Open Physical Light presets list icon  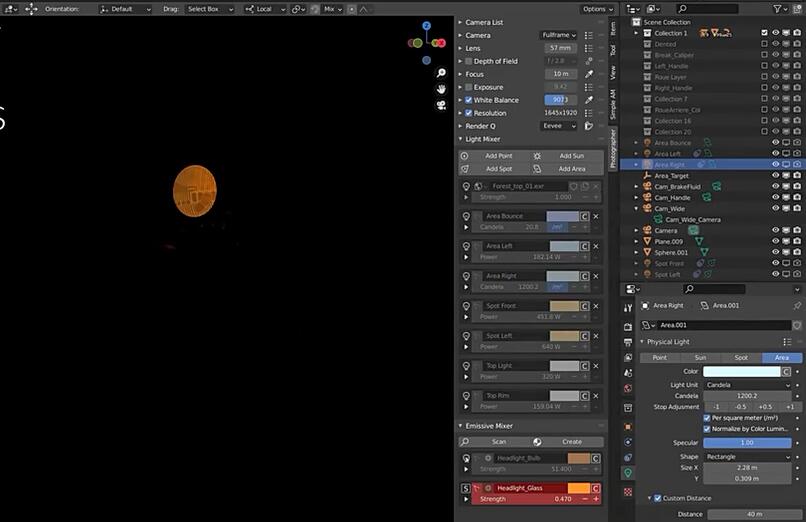point(787,342)
